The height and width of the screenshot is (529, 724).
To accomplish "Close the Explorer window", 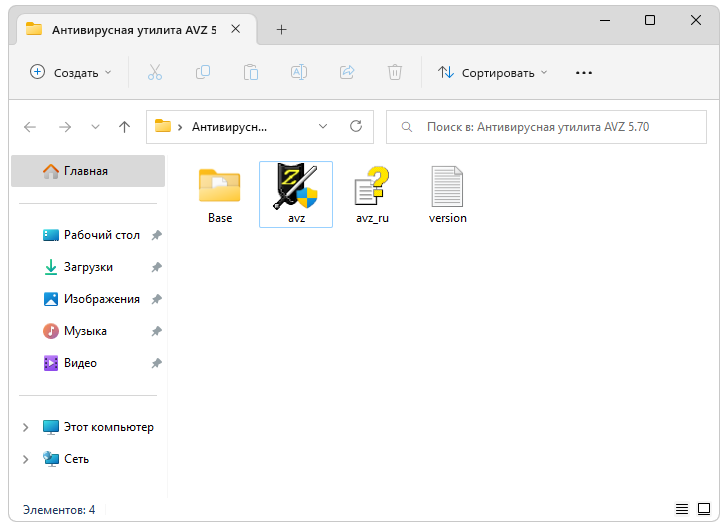I will [x=695, y=20].
